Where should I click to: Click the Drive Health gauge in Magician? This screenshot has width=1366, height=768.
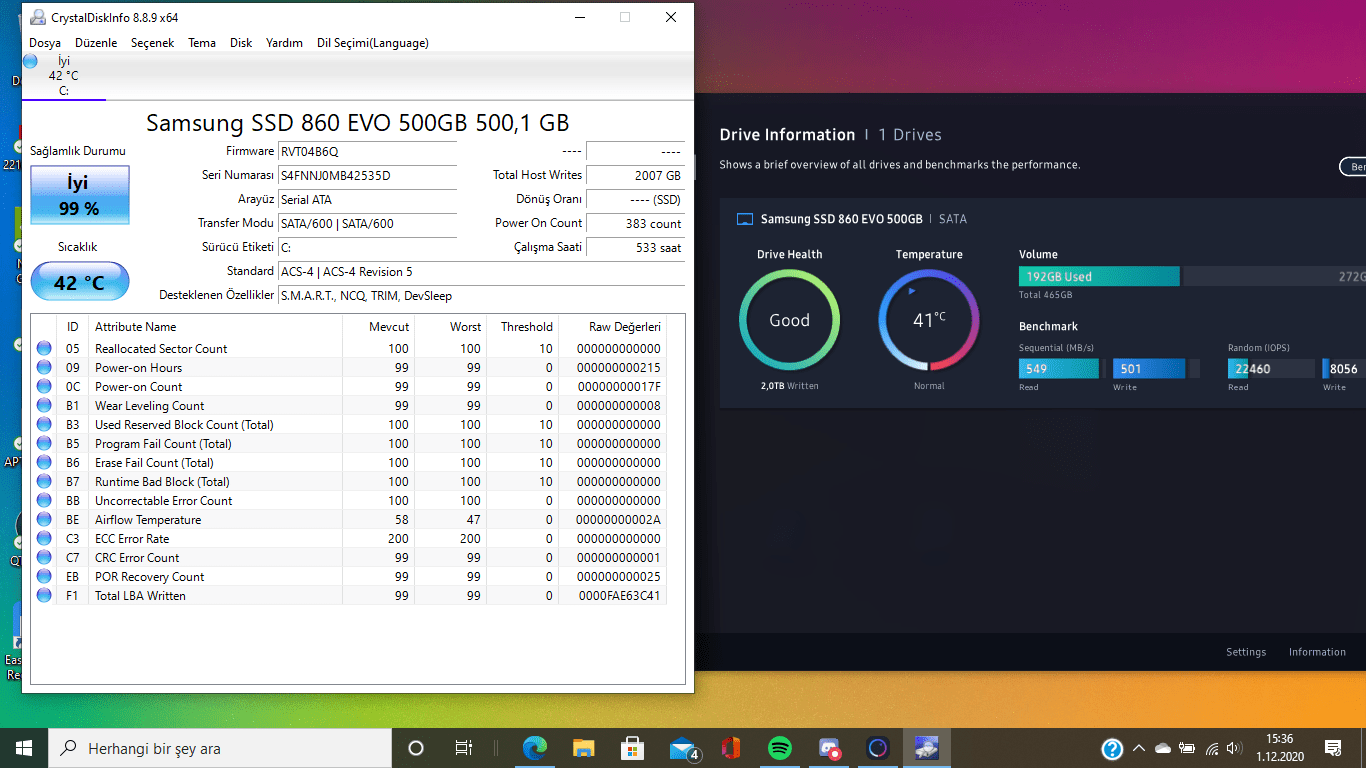coord(789,320)
